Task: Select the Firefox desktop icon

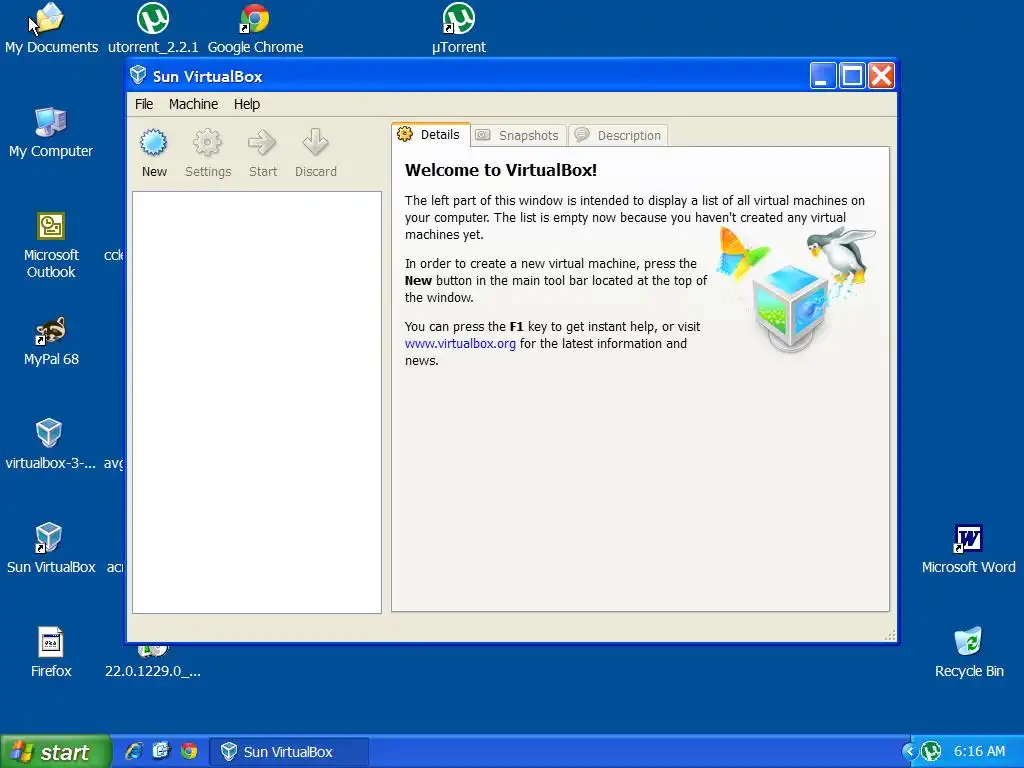Action: [x=51, y=652]
